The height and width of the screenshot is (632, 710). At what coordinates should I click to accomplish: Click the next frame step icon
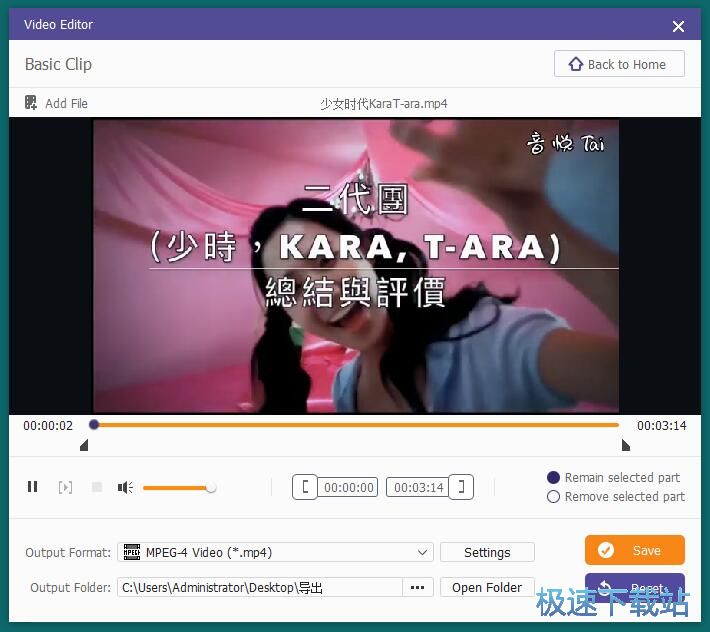(x=65, y=487)
